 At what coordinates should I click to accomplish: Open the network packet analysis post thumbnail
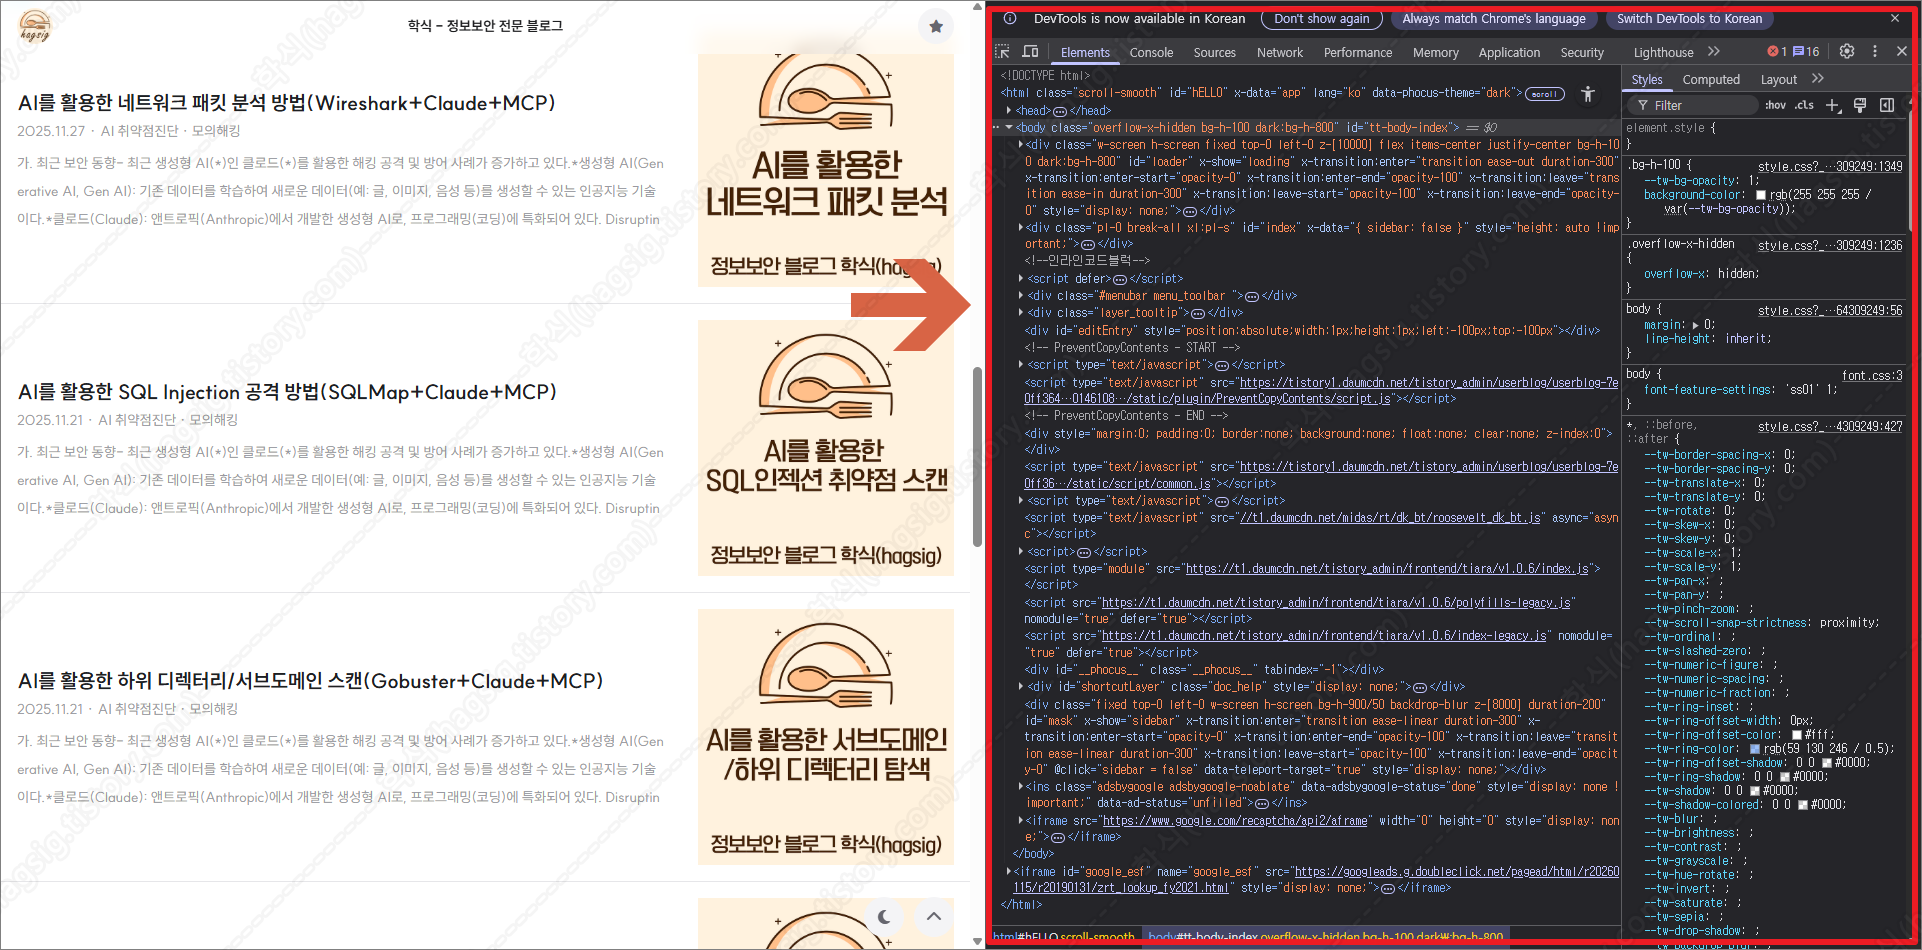[826, 170]
